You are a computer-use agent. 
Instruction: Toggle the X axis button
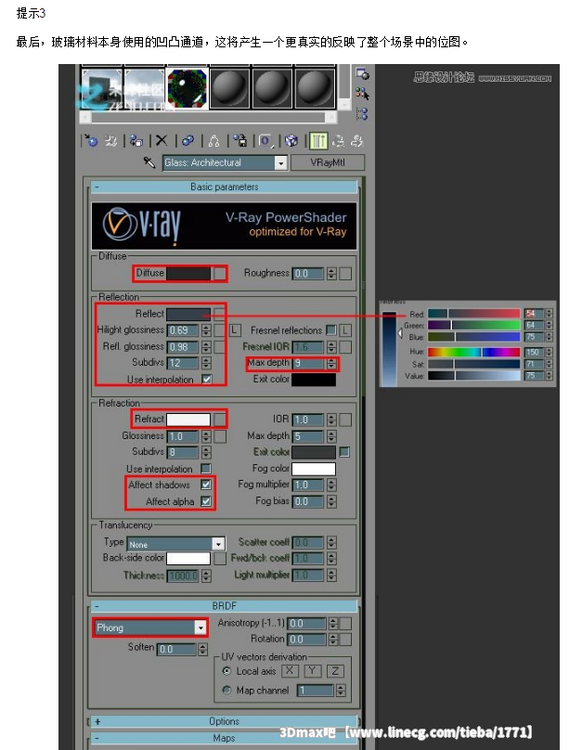(x=290, y=671)
